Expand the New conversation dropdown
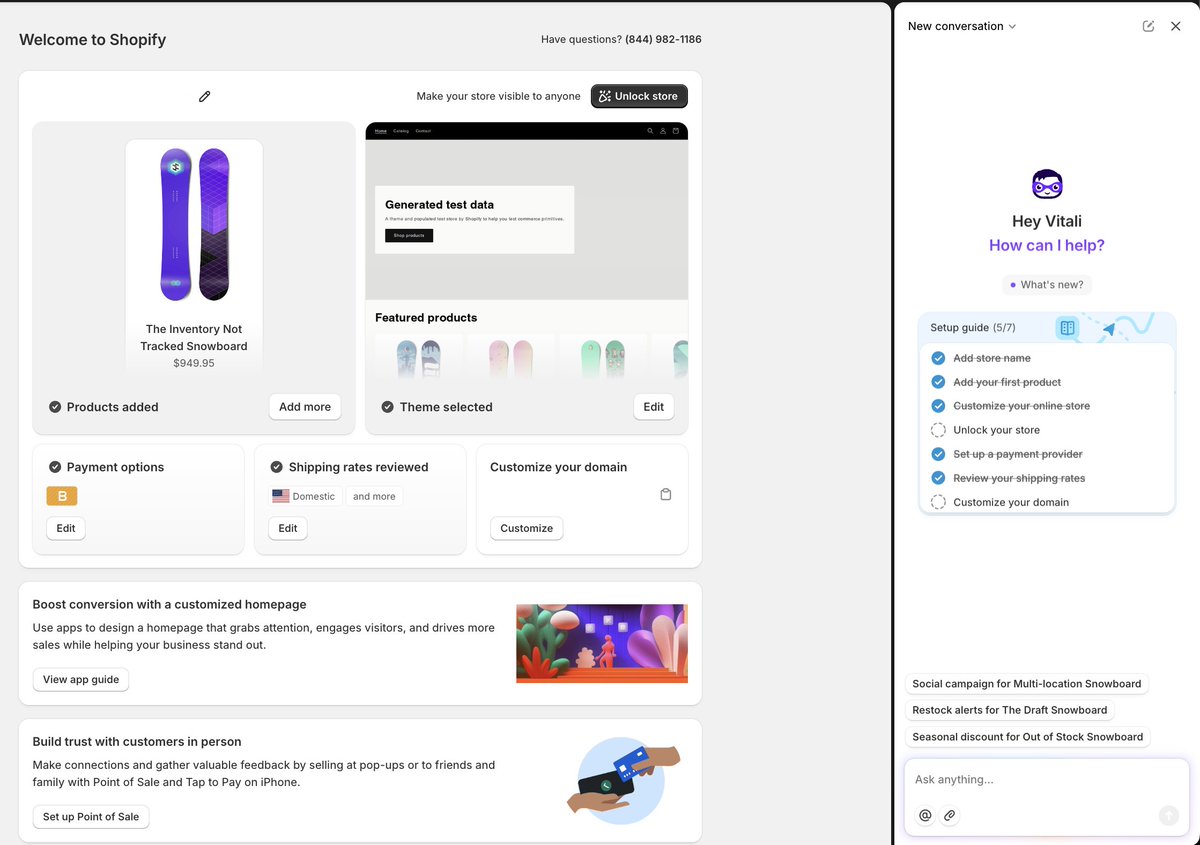 (962, 26)
